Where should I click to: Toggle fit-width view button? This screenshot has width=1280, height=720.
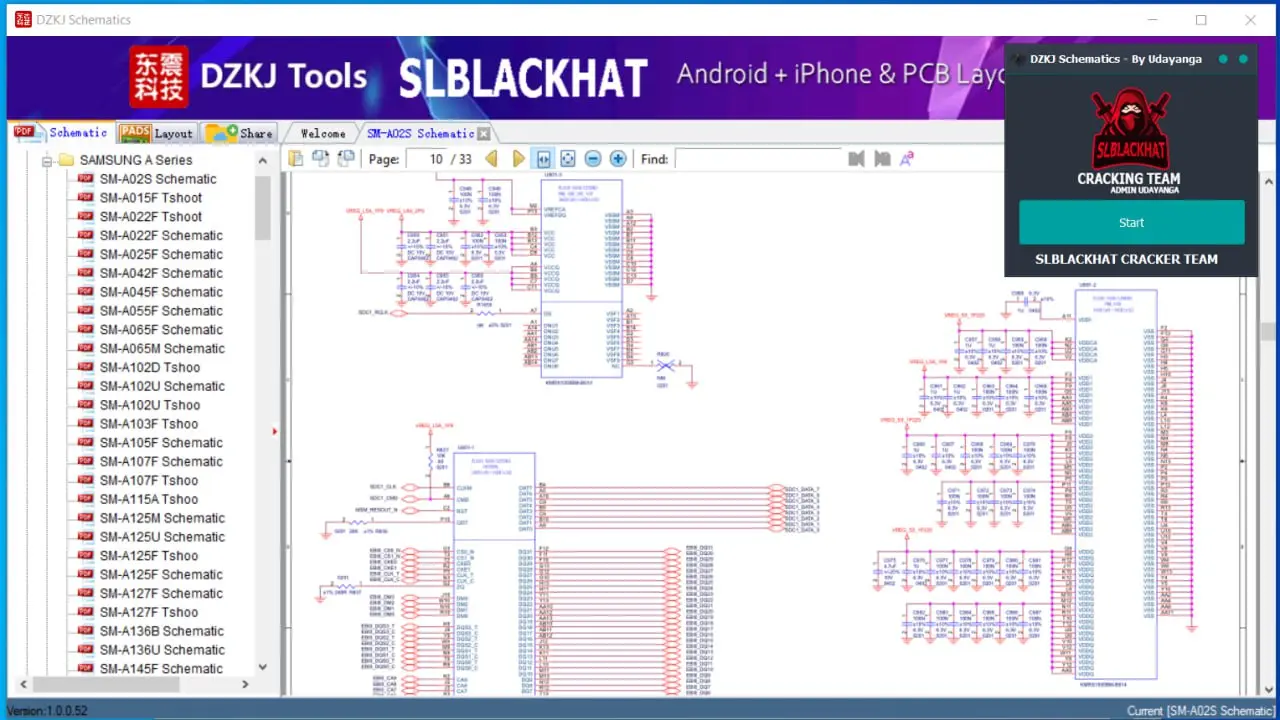click(543, 158)
